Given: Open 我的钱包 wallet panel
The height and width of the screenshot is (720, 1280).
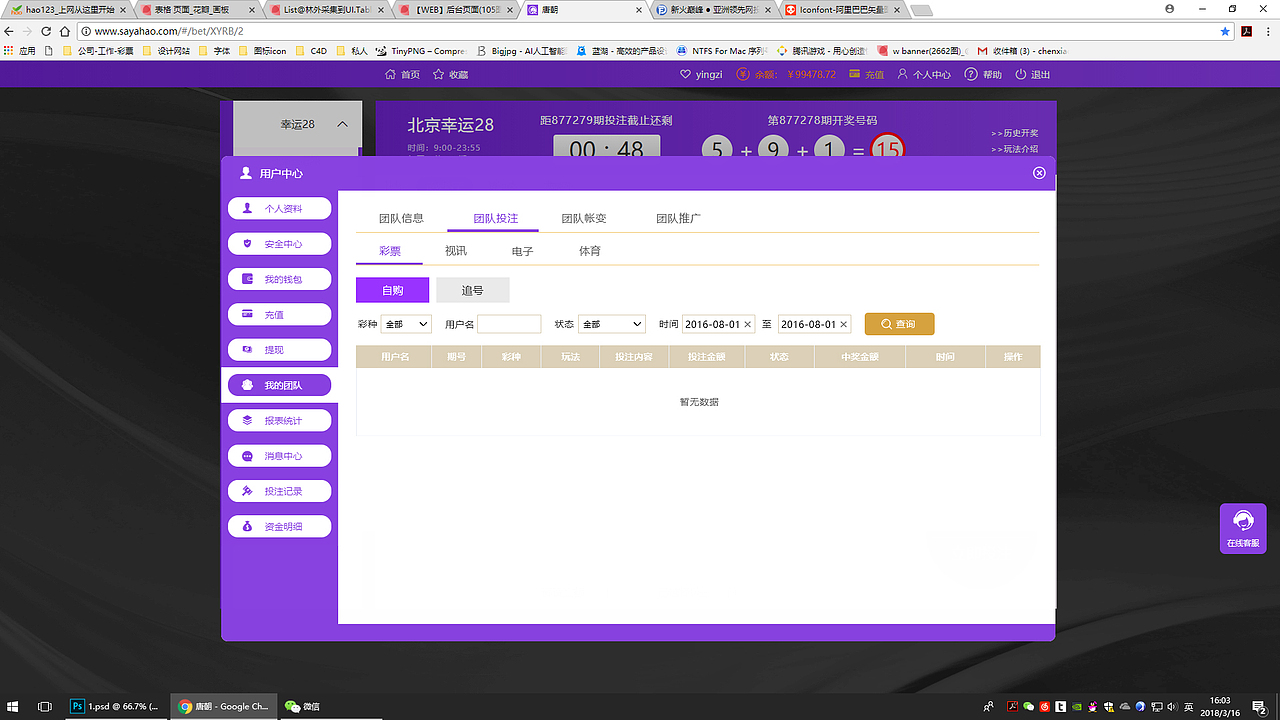Looking at the screenshot, I should (279, 278).
